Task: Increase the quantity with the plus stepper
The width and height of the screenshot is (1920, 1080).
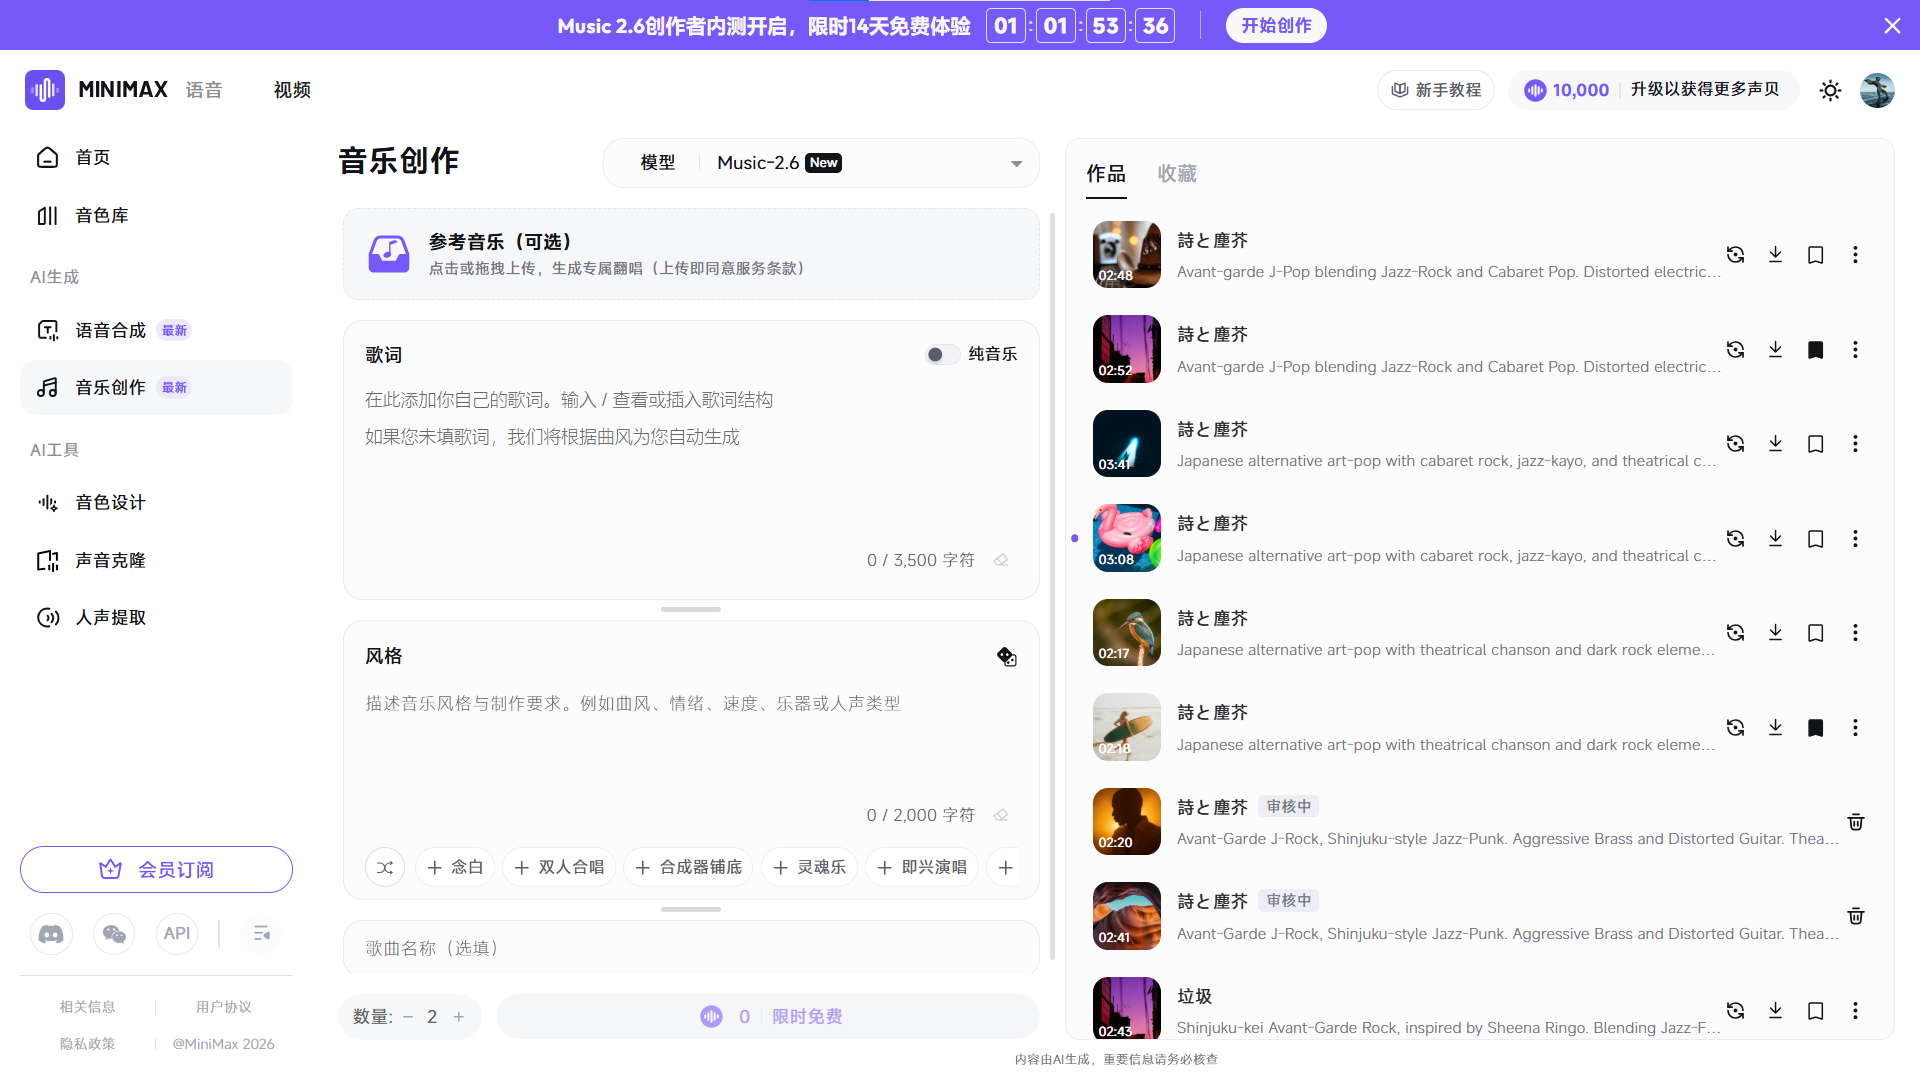Action: 459,1017
